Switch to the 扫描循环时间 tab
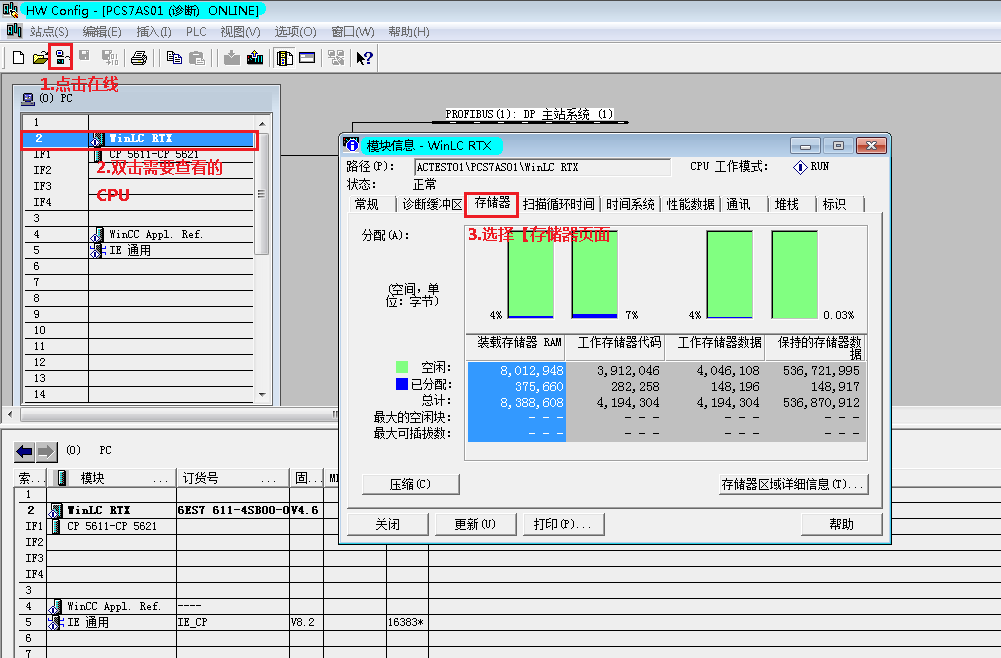1001x658 pixels. (559, 204)
